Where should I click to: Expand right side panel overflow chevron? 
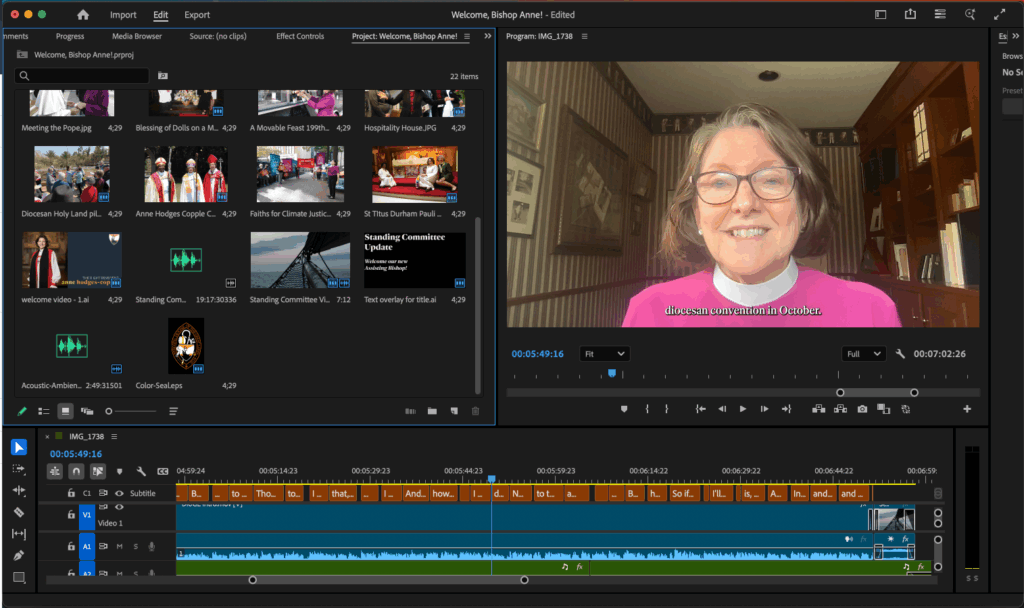point(1016,37)
